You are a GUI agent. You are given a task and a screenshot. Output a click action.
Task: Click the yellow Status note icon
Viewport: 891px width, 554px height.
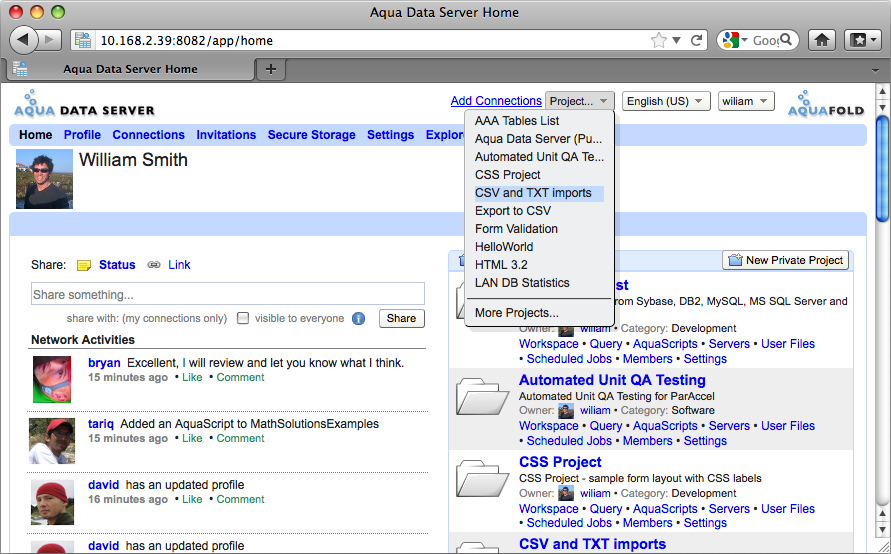pos(84,265)
